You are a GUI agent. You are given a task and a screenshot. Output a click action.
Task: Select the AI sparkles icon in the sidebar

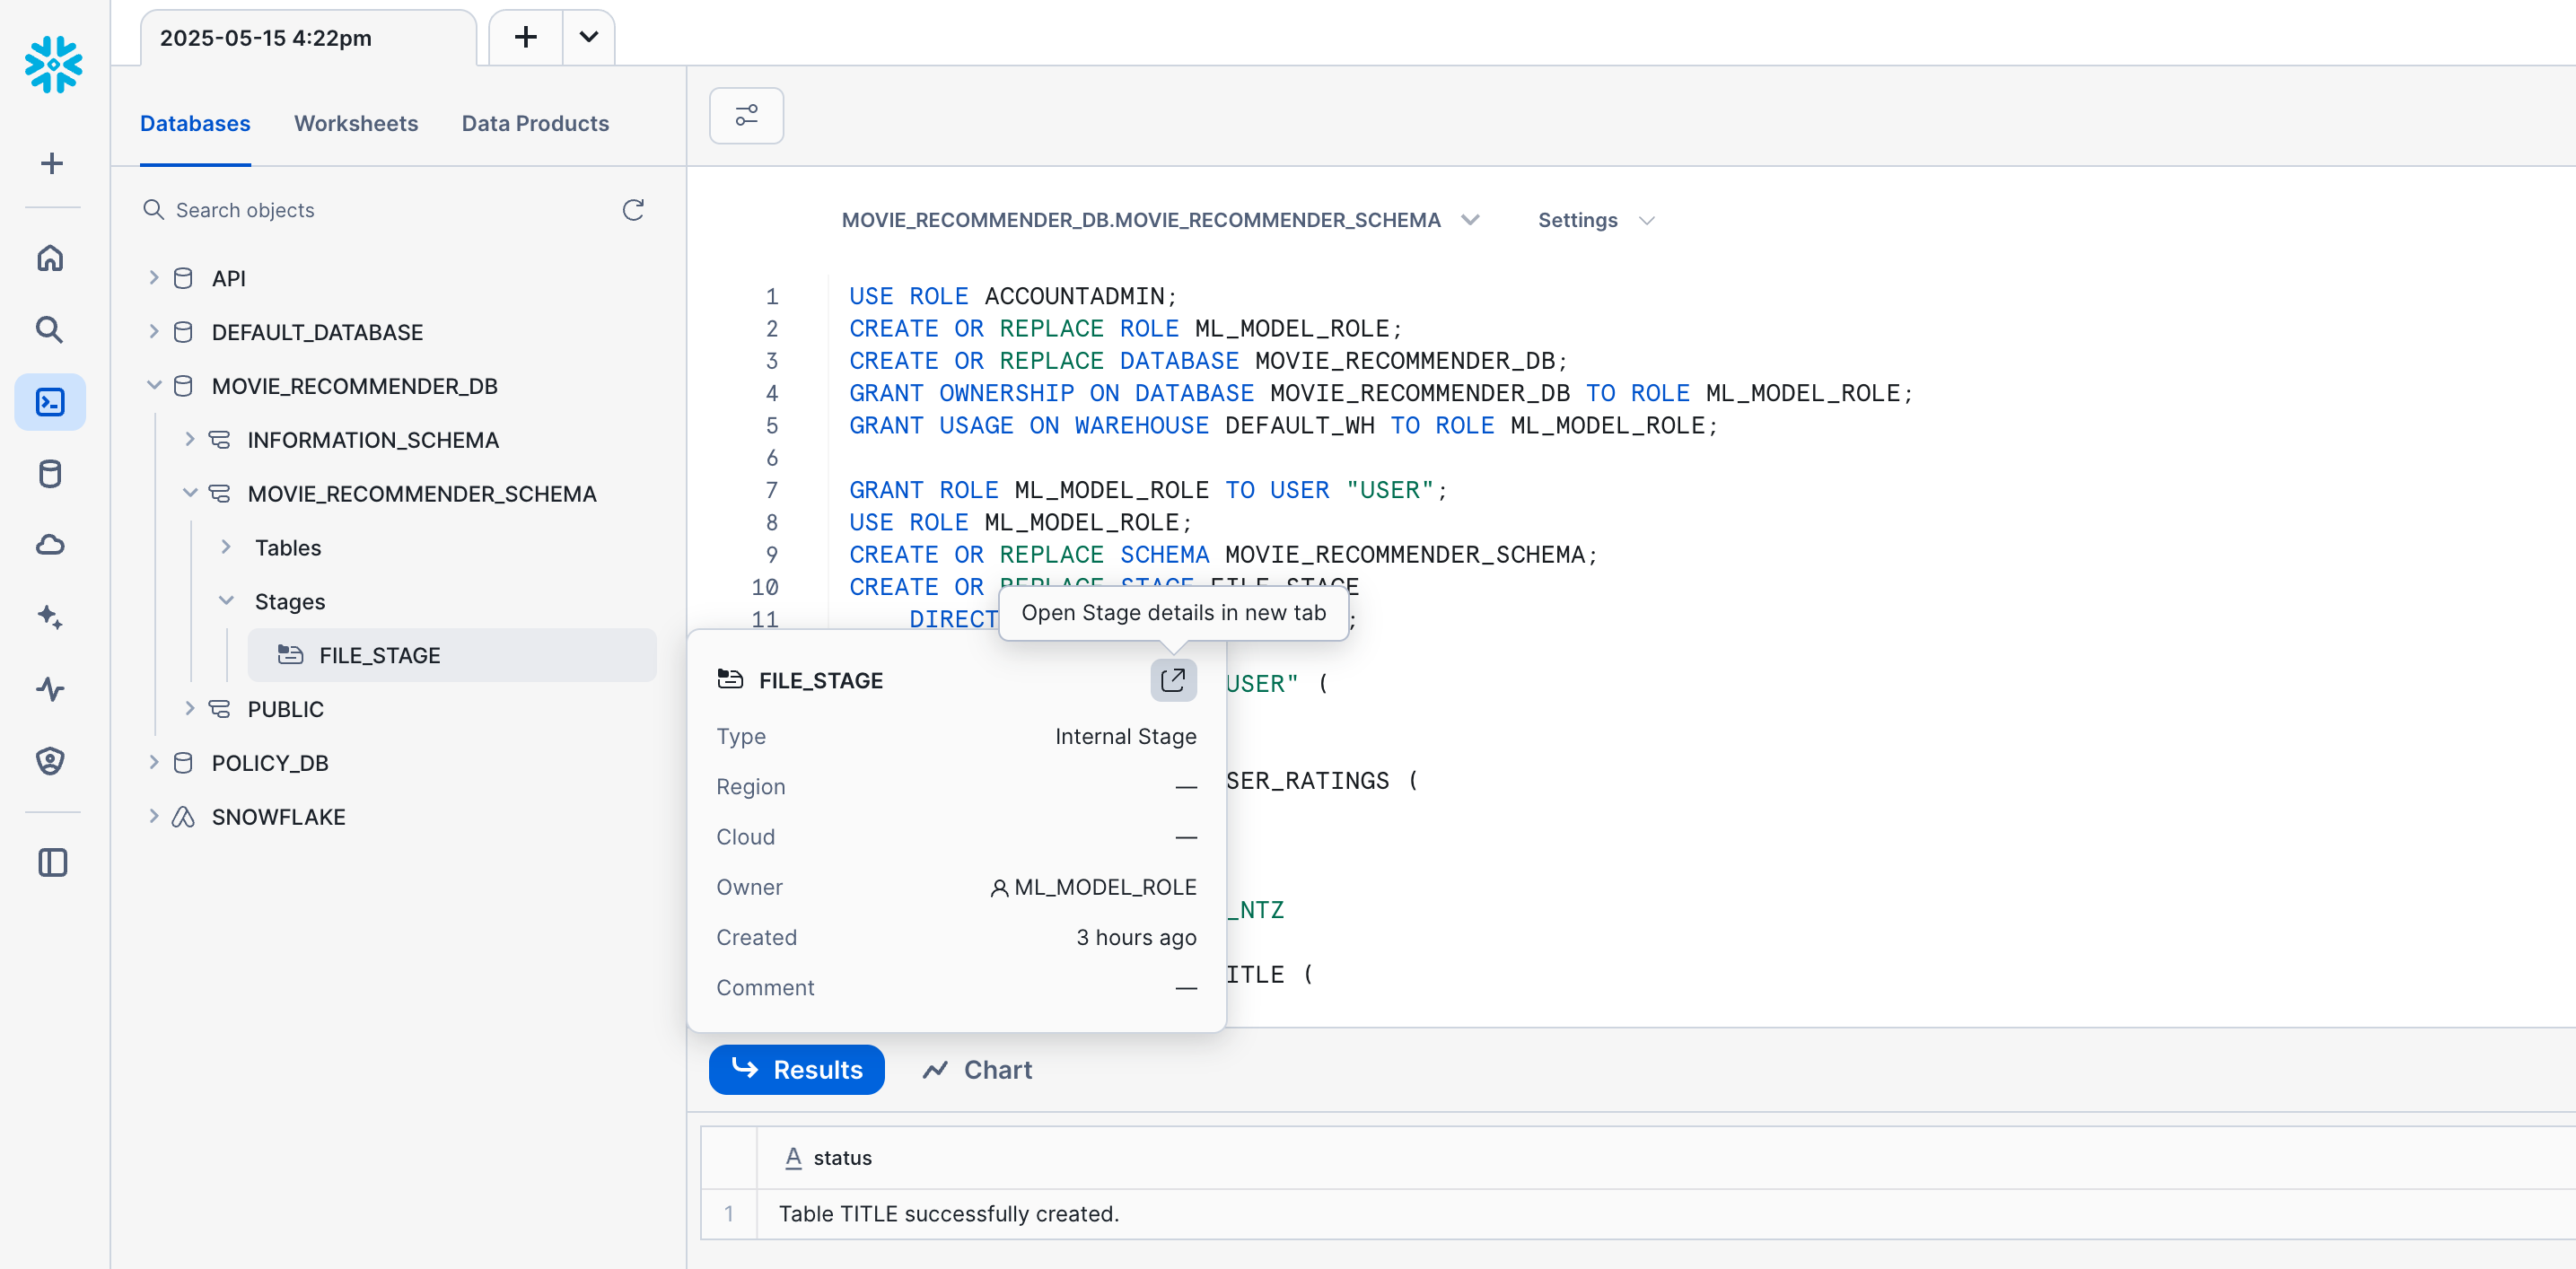coord(50,617)
